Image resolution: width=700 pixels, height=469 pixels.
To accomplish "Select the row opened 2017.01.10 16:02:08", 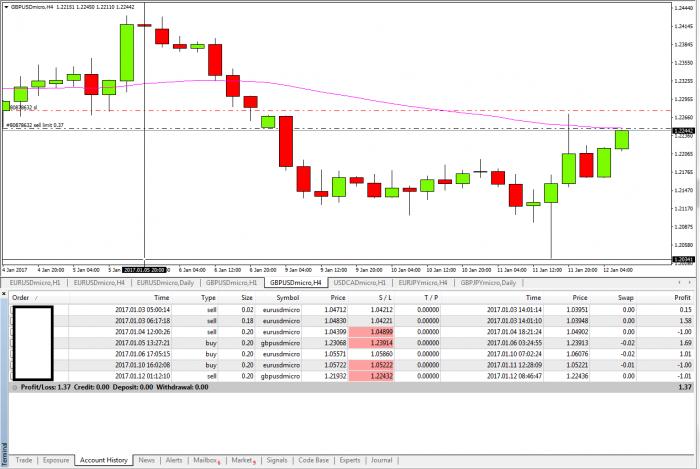I will (x=351, y=365).
